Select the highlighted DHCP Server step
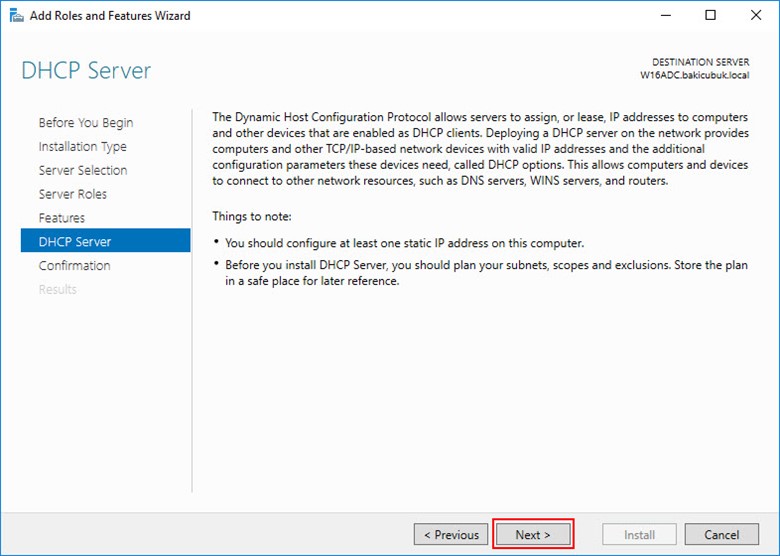 click(75, 242)
